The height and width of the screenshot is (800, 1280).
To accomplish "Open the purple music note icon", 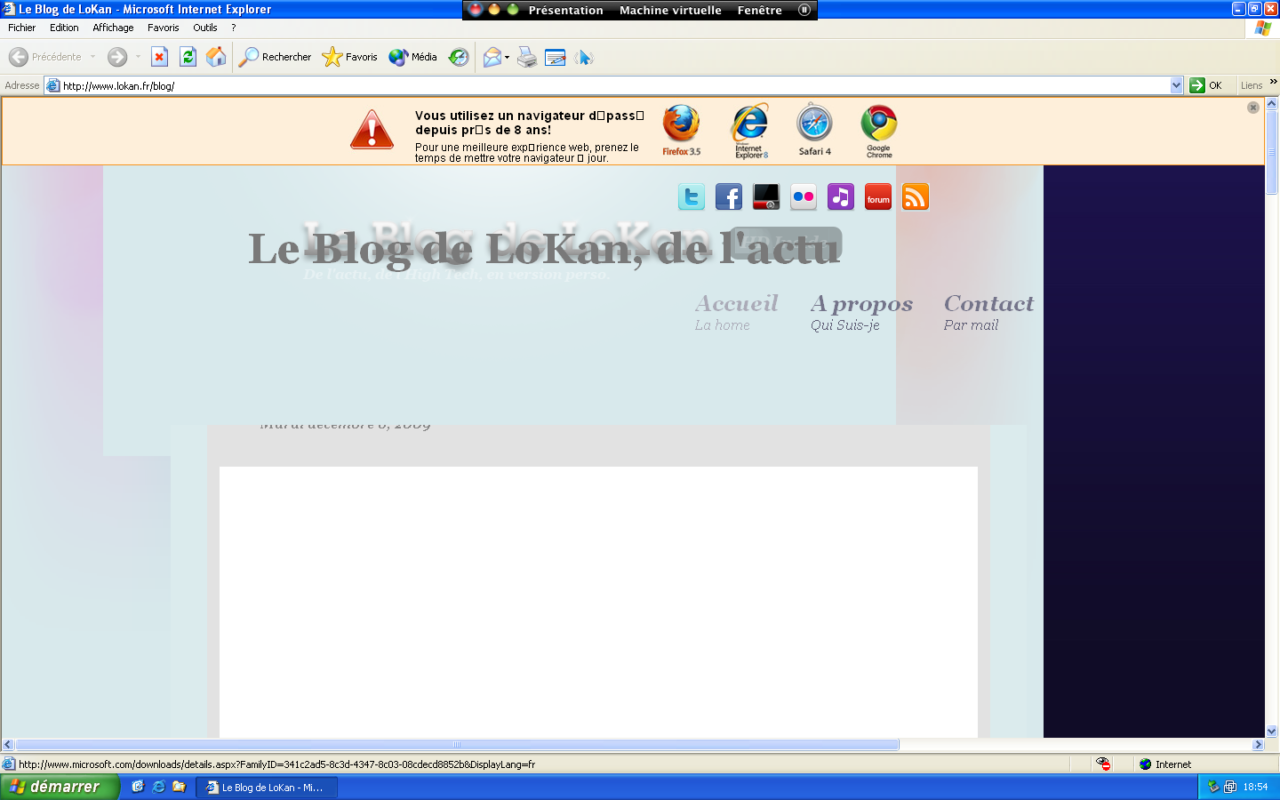I will pyautogui.click(x=841, y=197).
